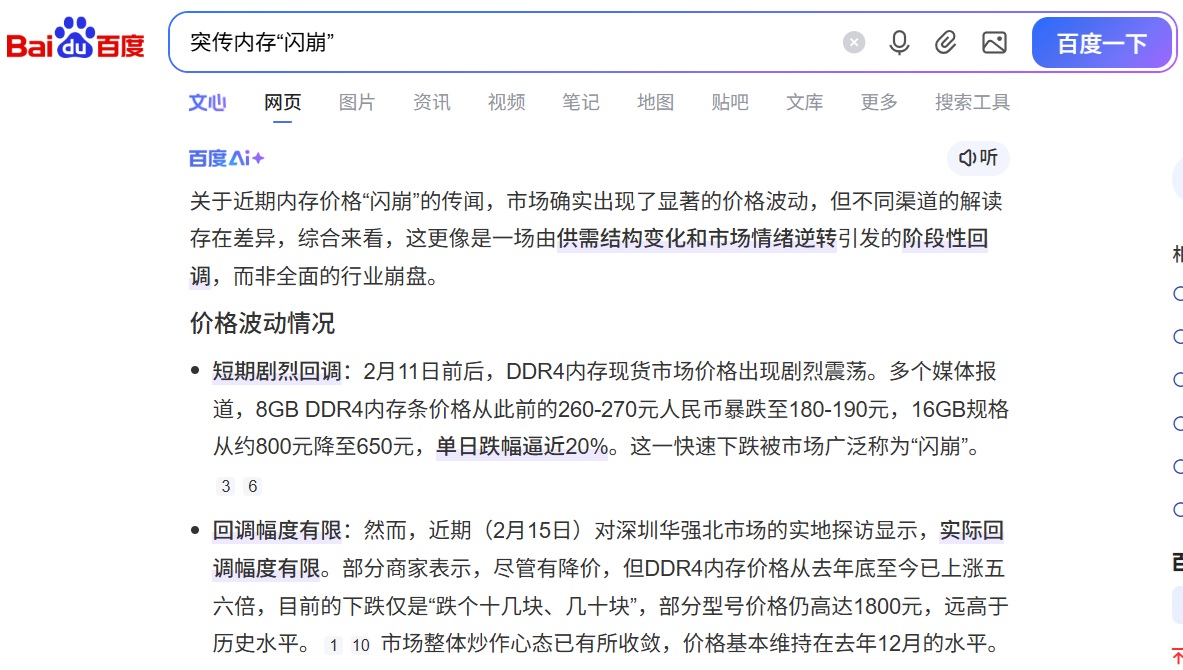Screen dimensions: 1183x670
Task: Expand the 更多 menu
Action: pos(879,102)
